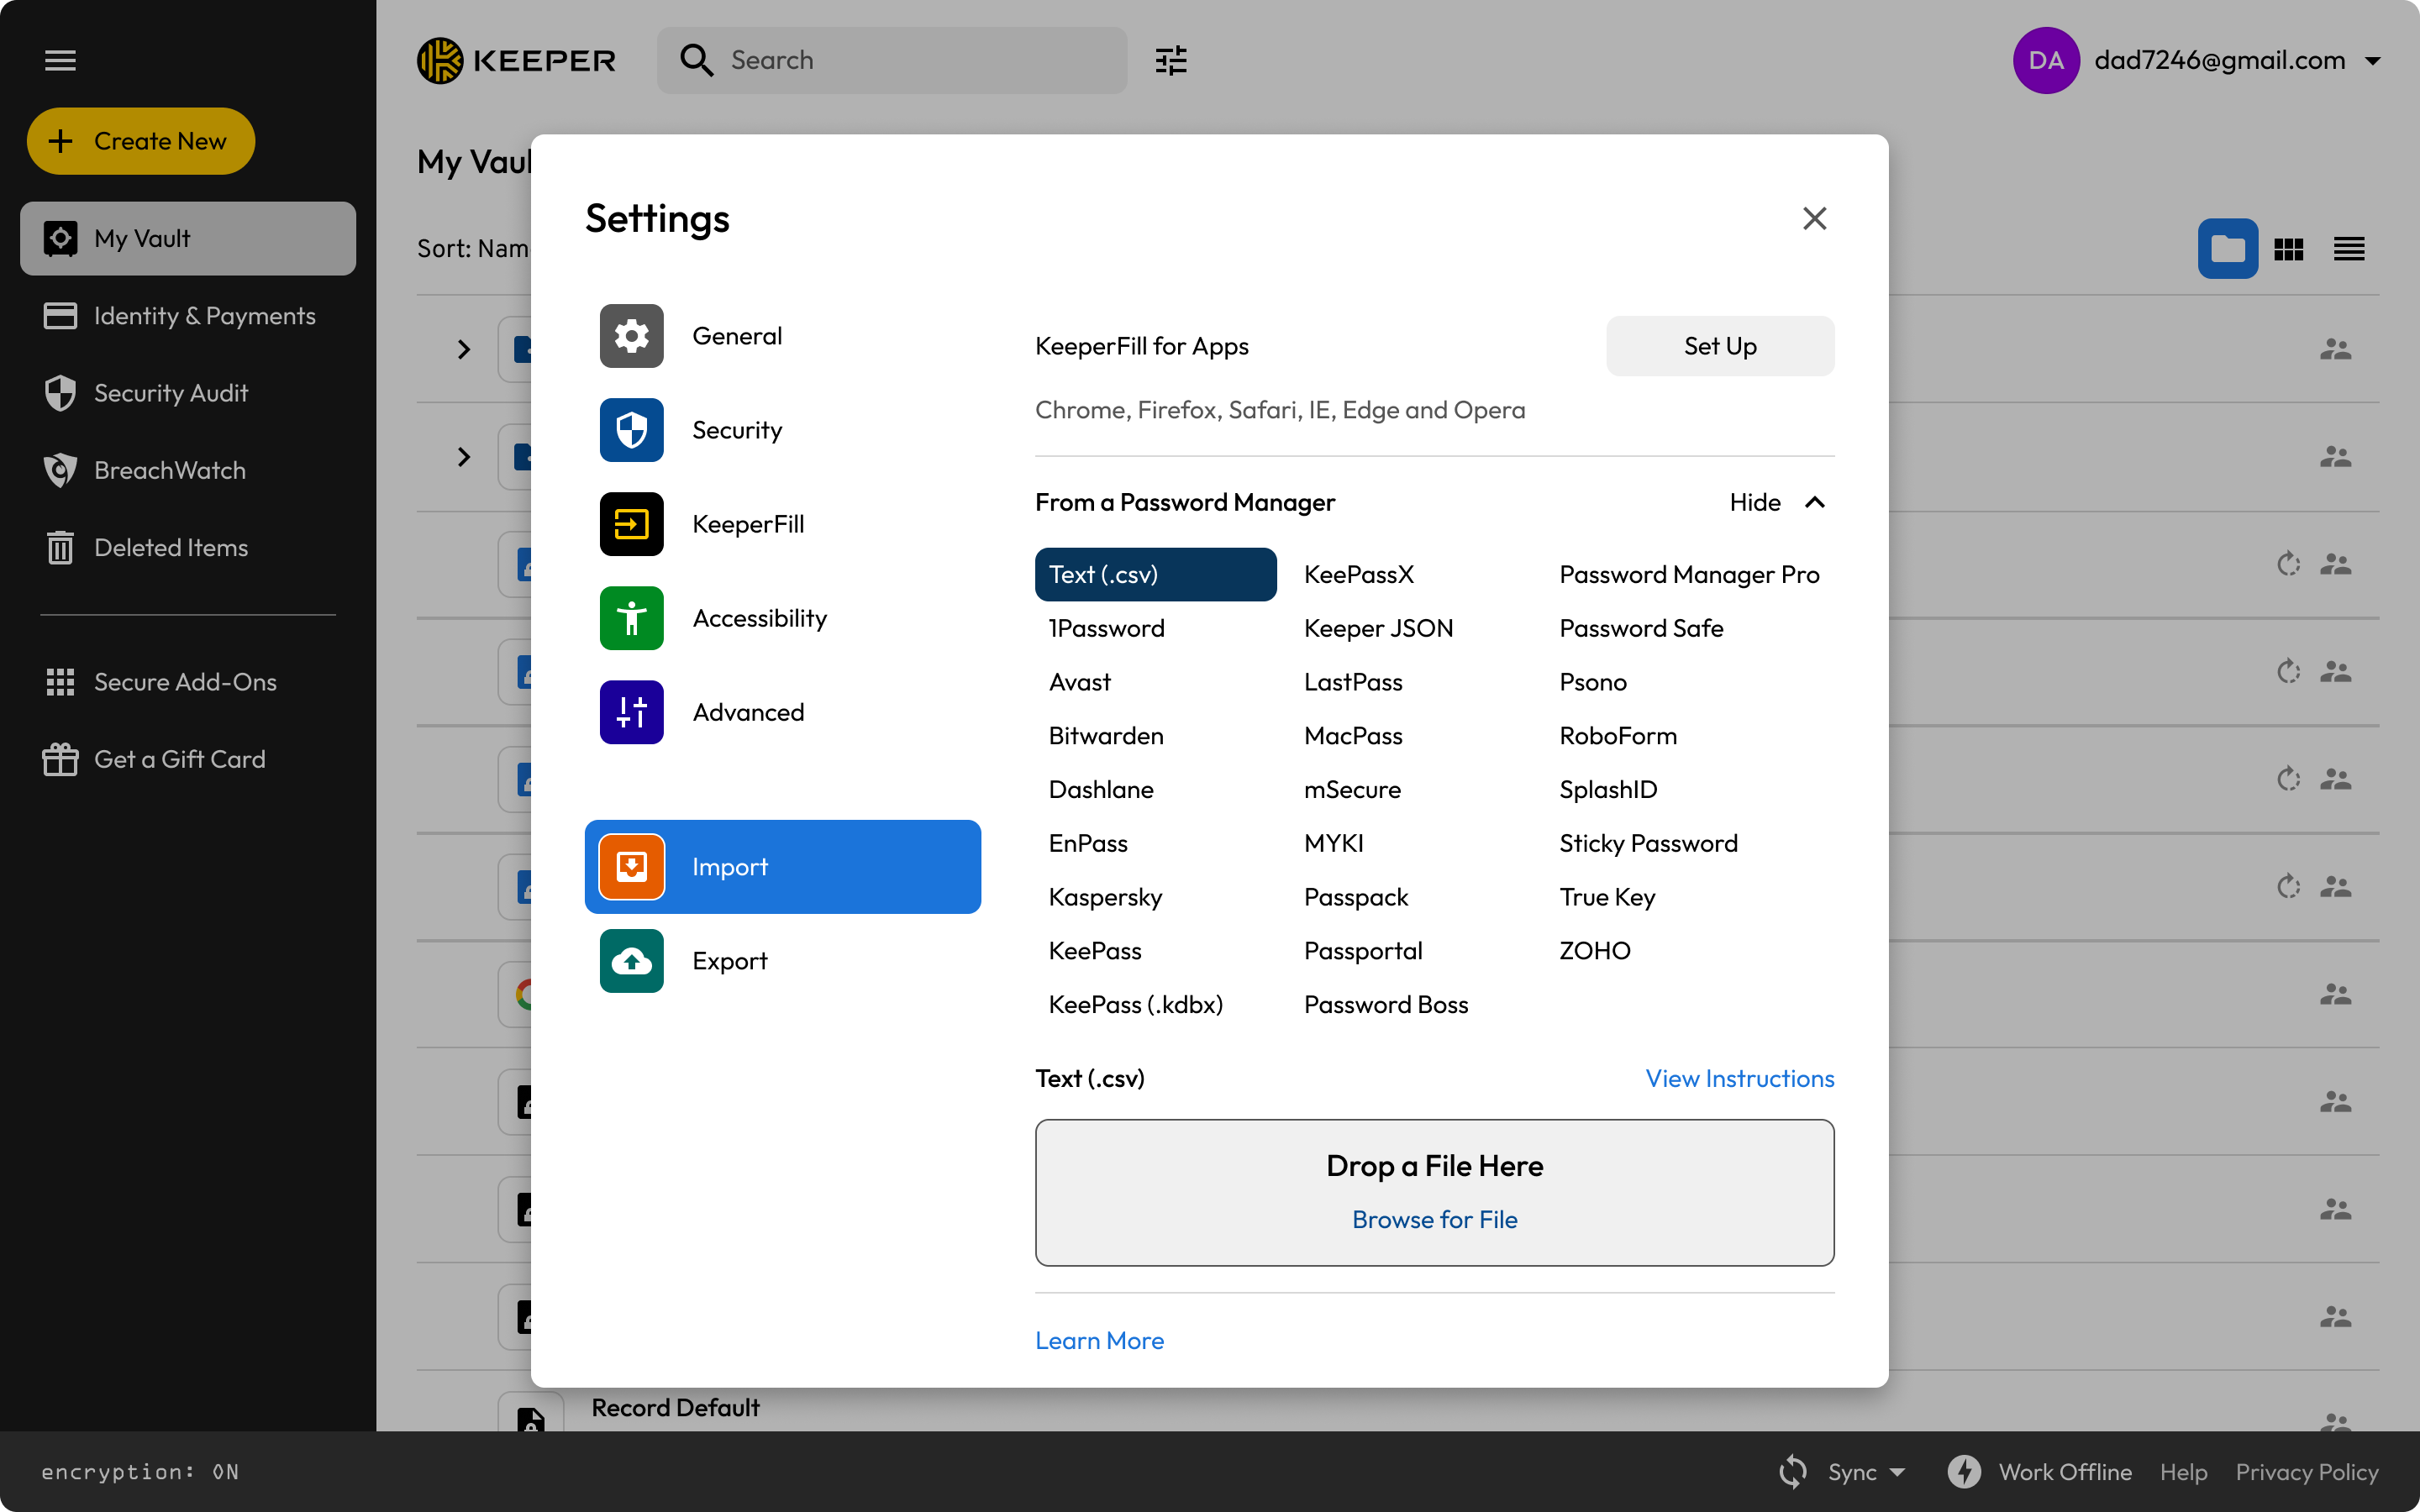2420x1512 pixels.
Task: Expand the second vault folder row
Action: [463, 457]
